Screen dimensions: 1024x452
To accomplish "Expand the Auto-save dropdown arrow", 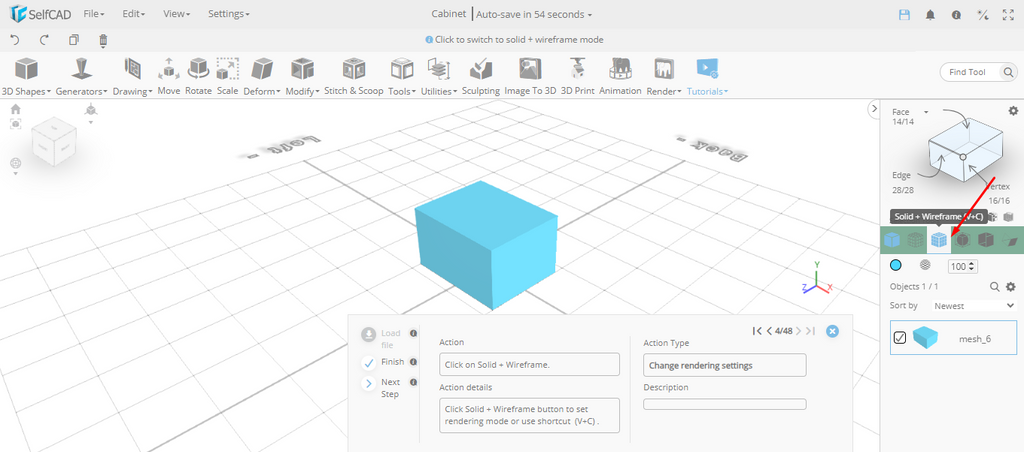I will 590,15.
